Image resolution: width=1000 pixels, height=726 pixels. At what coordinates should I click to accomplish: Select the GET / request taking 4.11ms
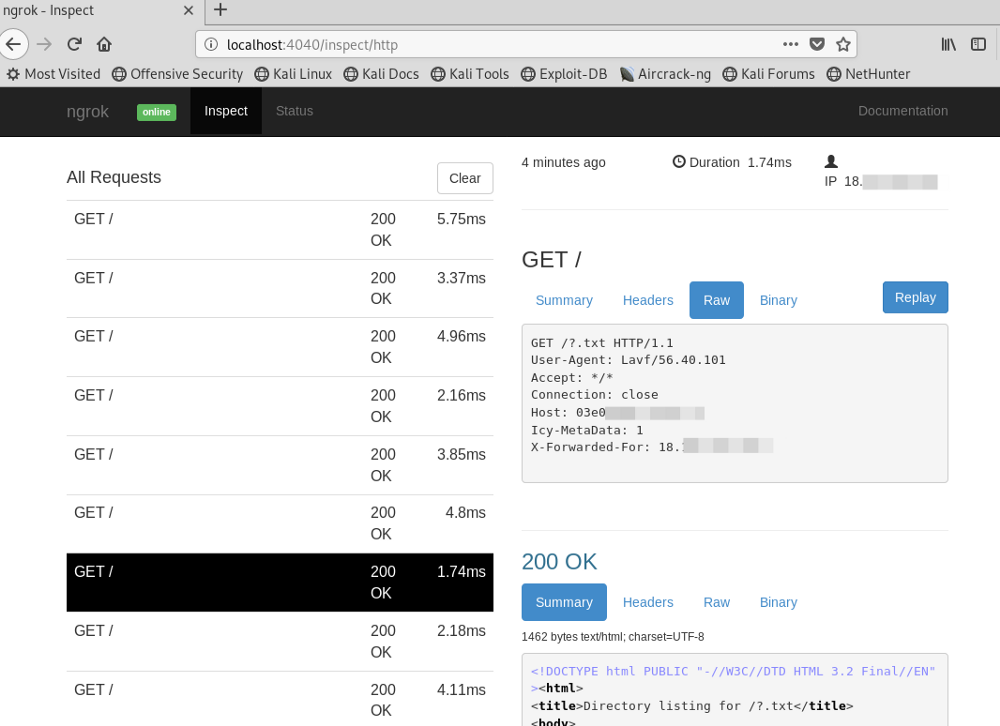pos(280,699)
